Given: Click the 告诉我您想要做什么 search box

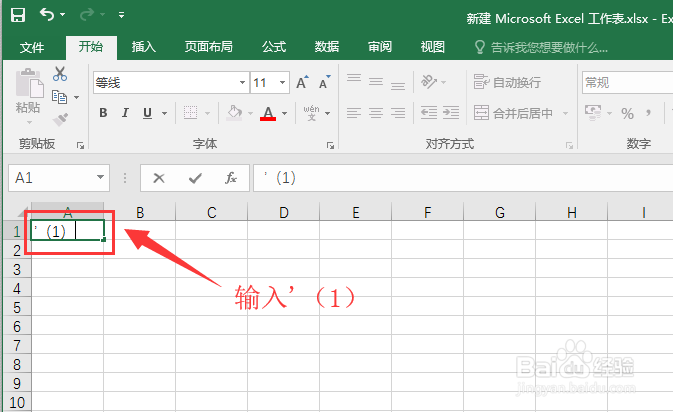Looking at the screenshot, I should point(542,47).
